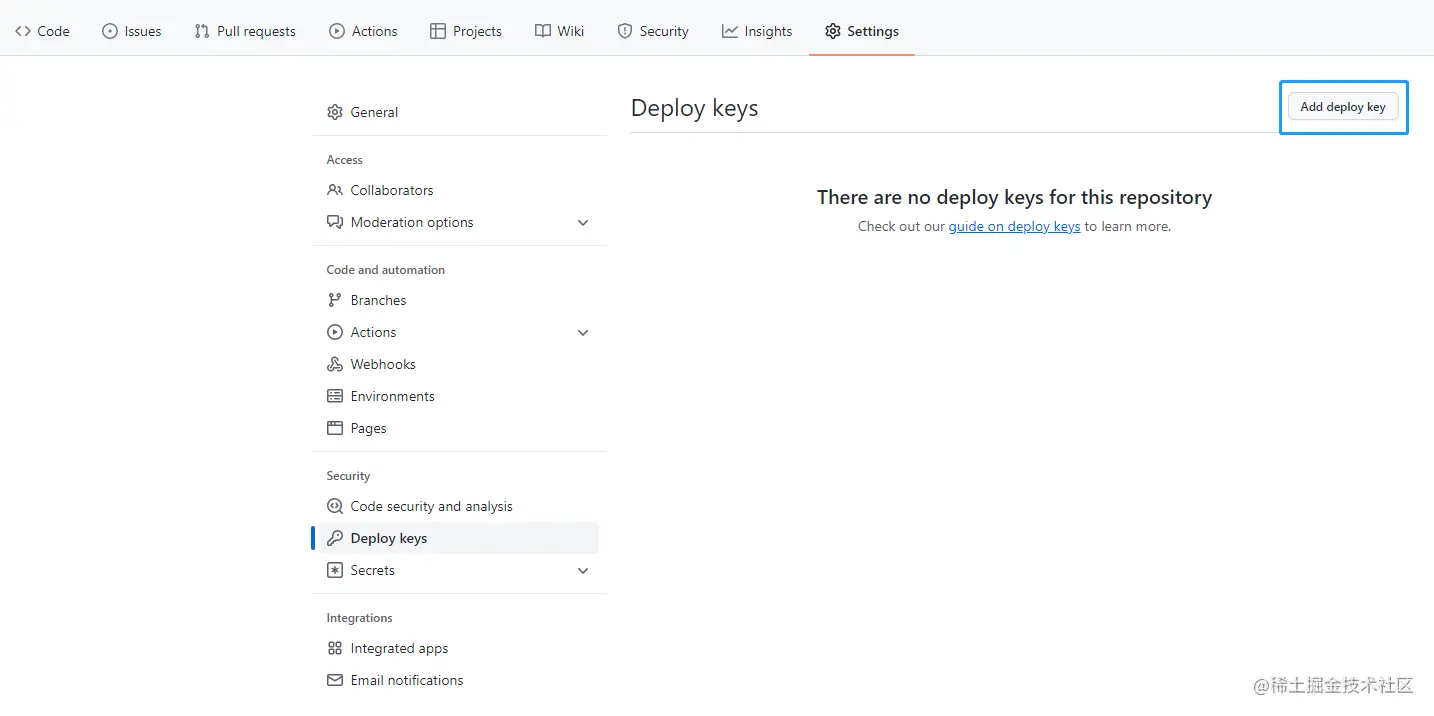Click the General gear icon in sidebar
The width and height of the screenshot is (1434, 716).
coord(335,112)
